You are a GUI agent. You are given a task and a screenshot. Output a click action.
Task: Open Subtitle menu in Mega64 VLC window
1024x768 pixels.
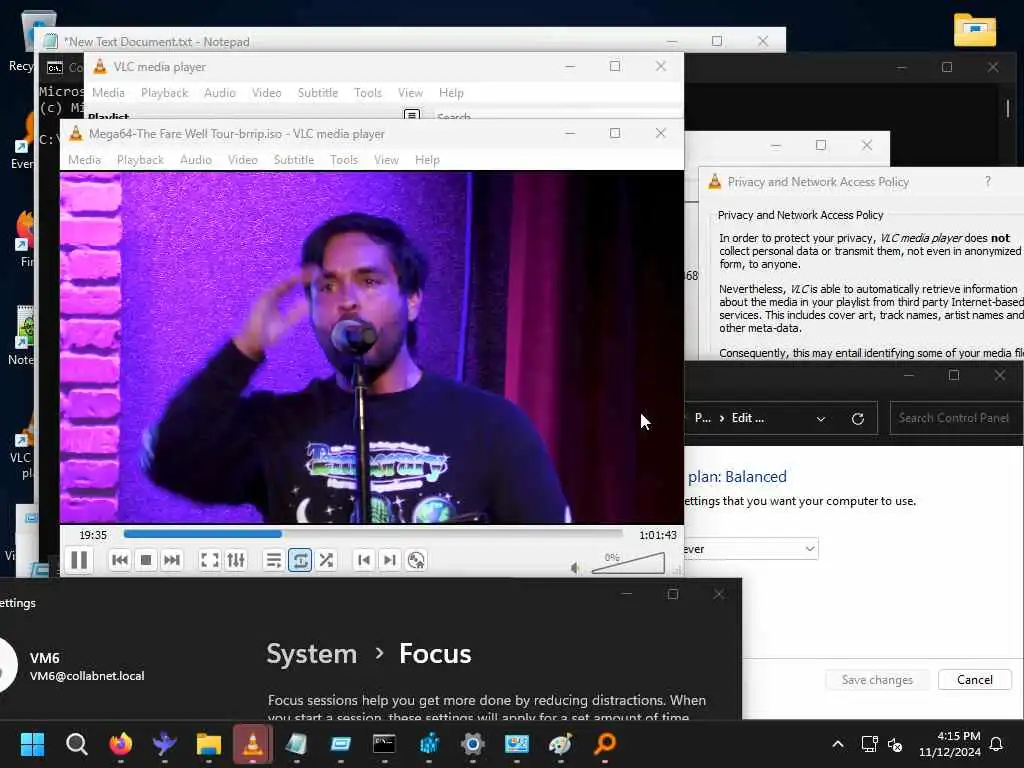294,160
